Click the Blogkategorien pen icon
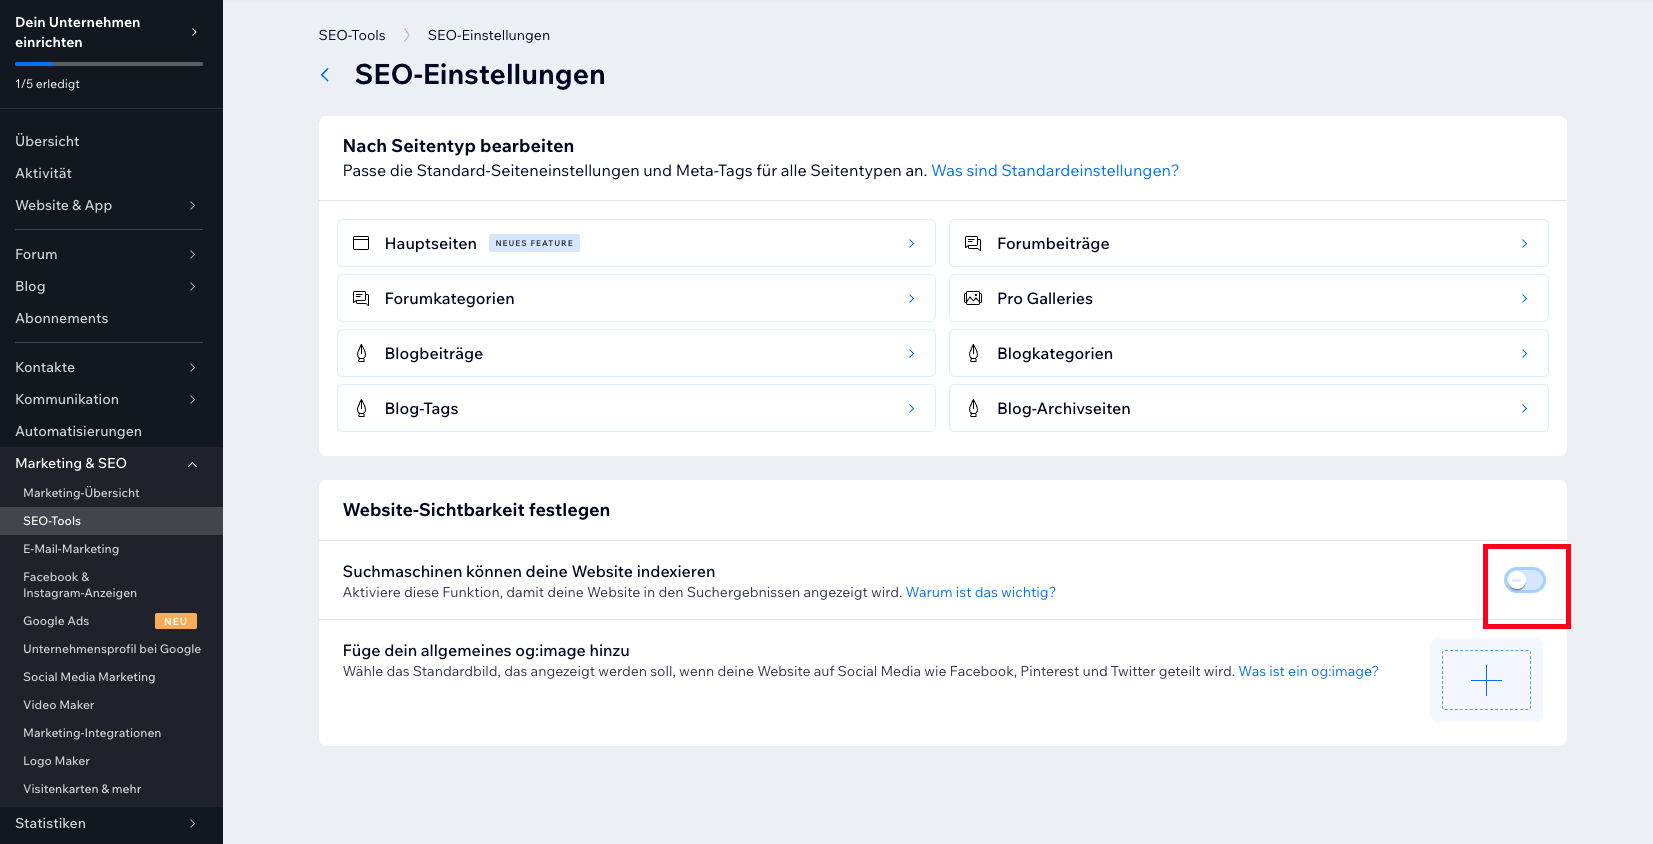 [973, 353]
